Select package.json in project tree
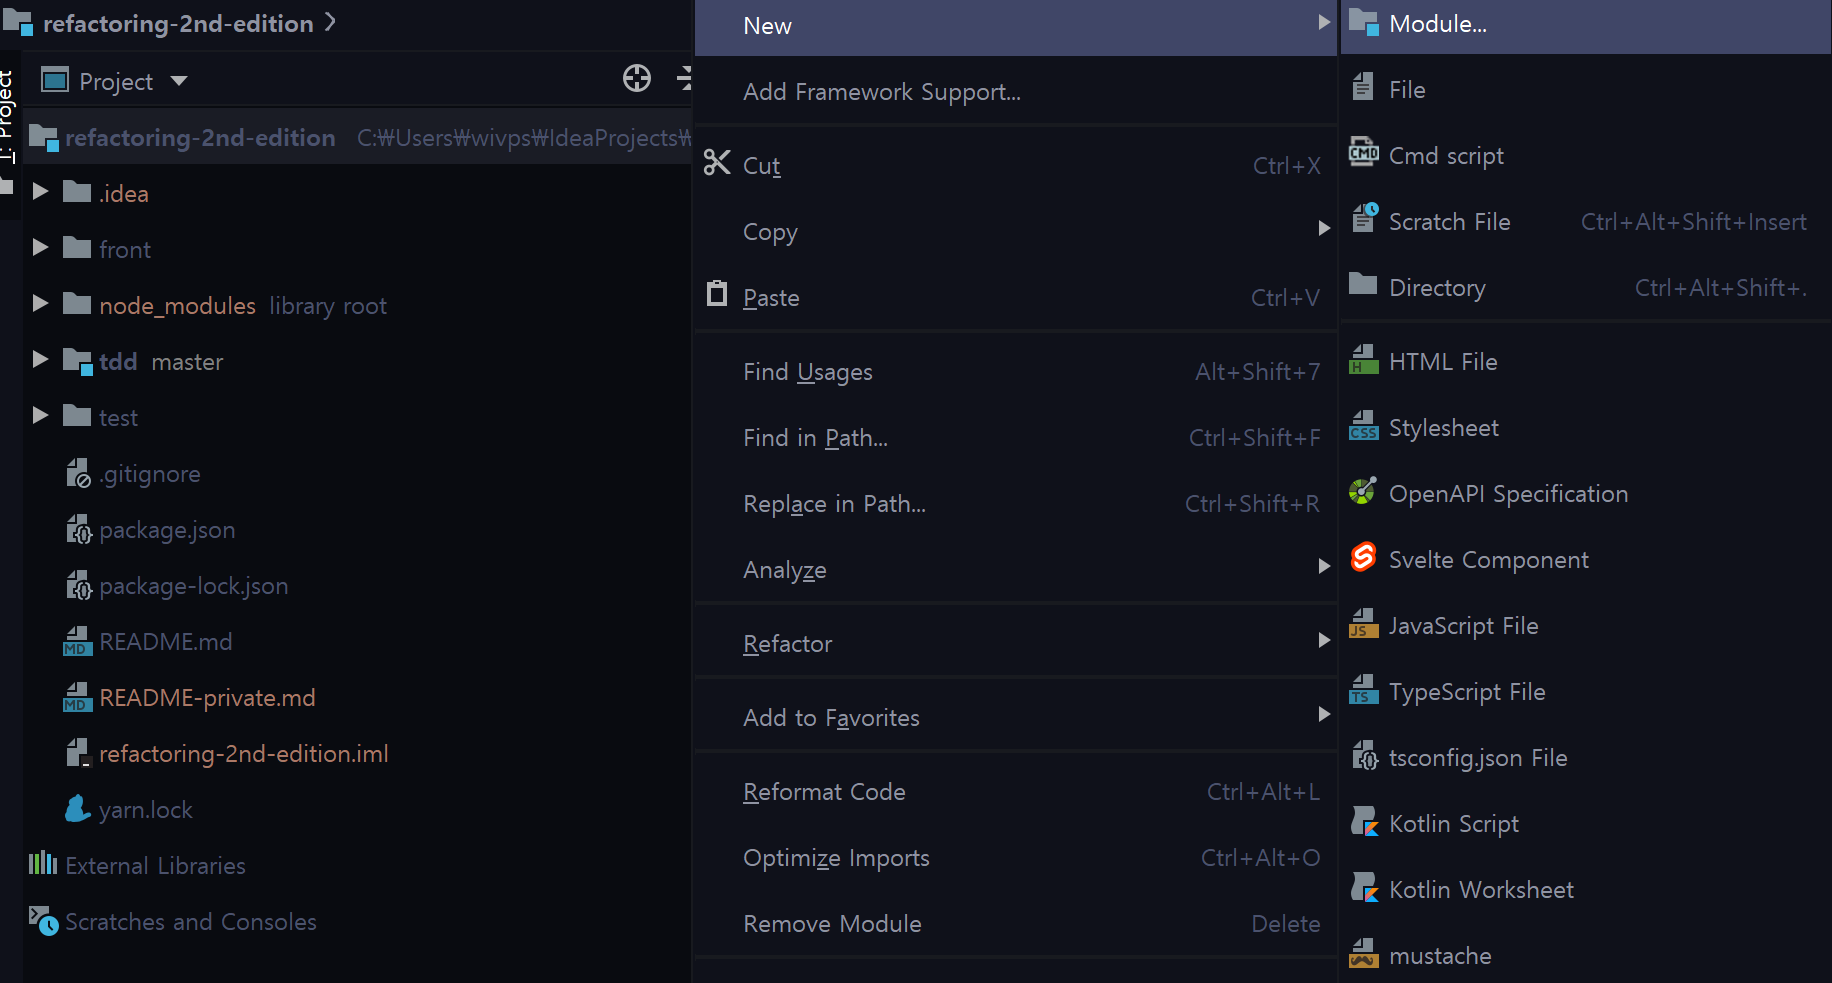The height and width of the screenshot is (983, 1832). (167, 530)
